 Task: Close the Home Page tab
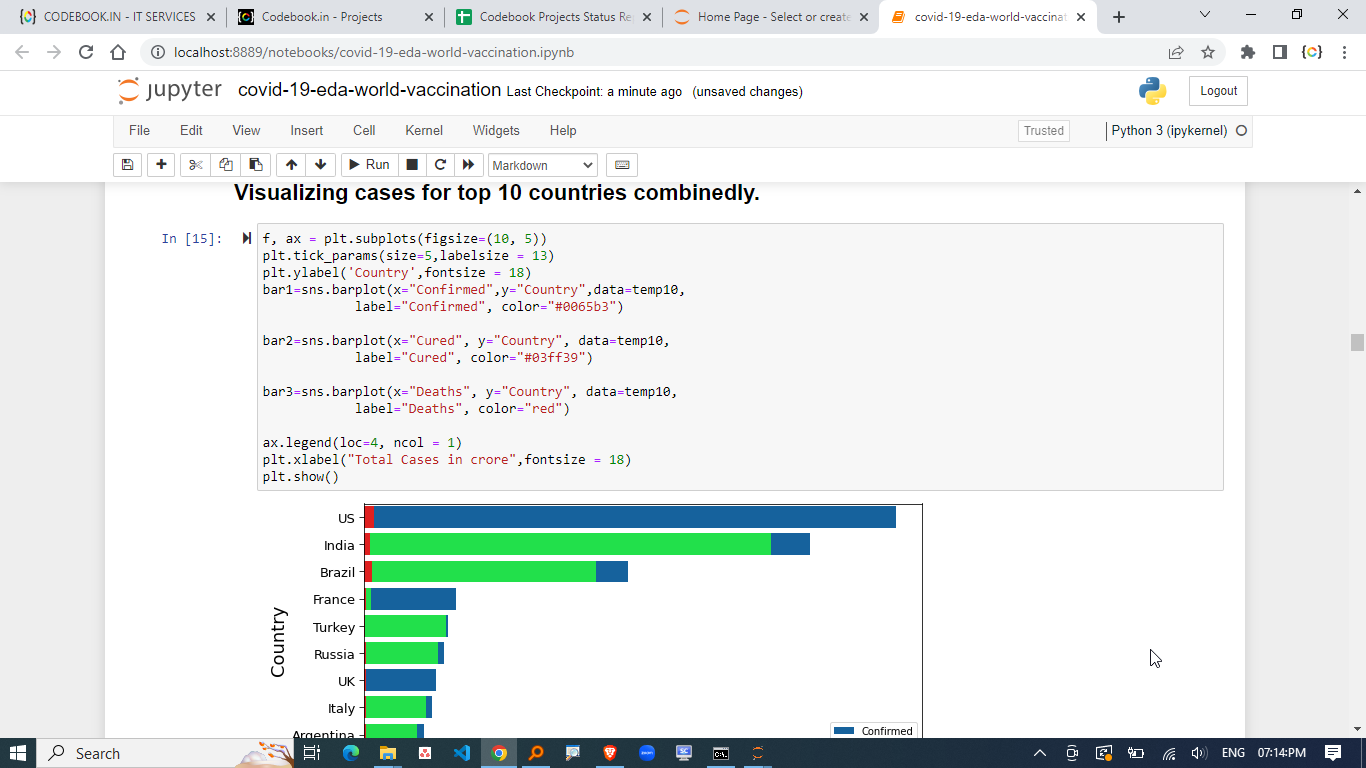pyautogui.click(x=862, y=17)
